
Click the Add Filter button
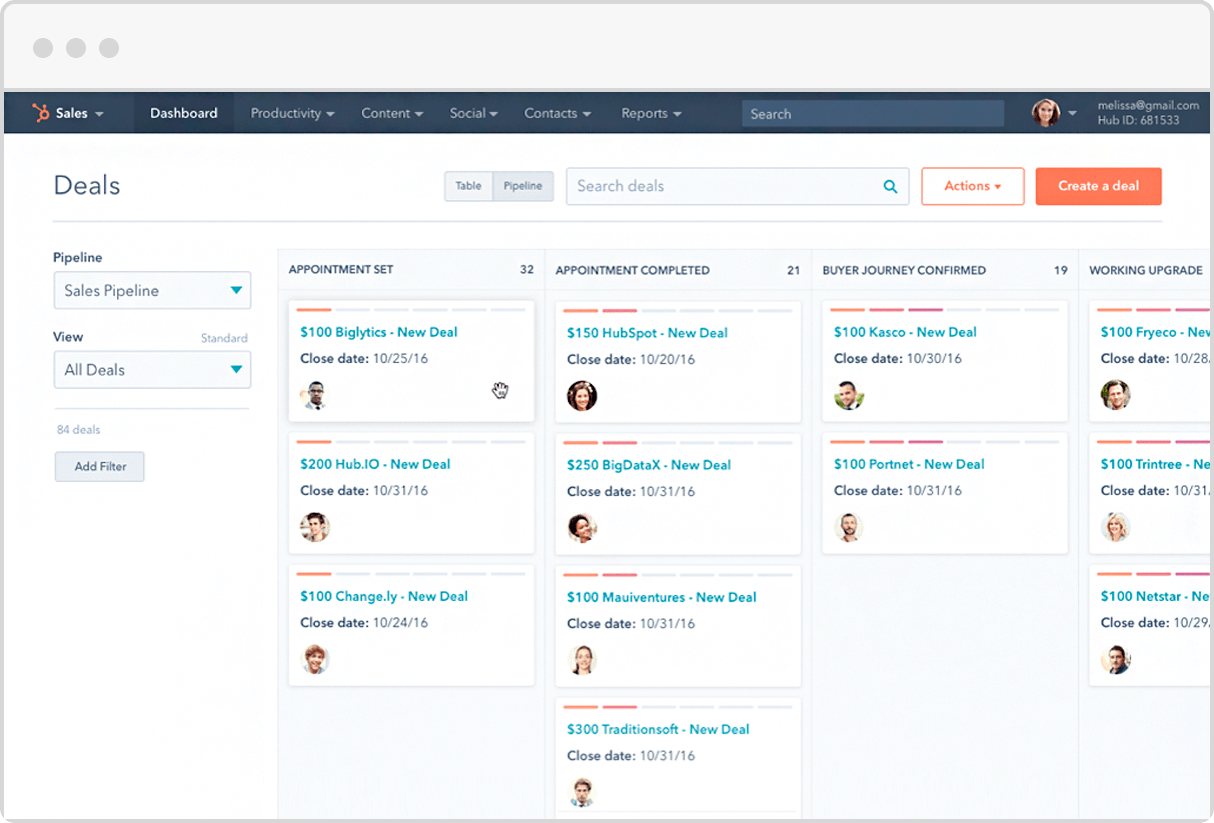99,466
